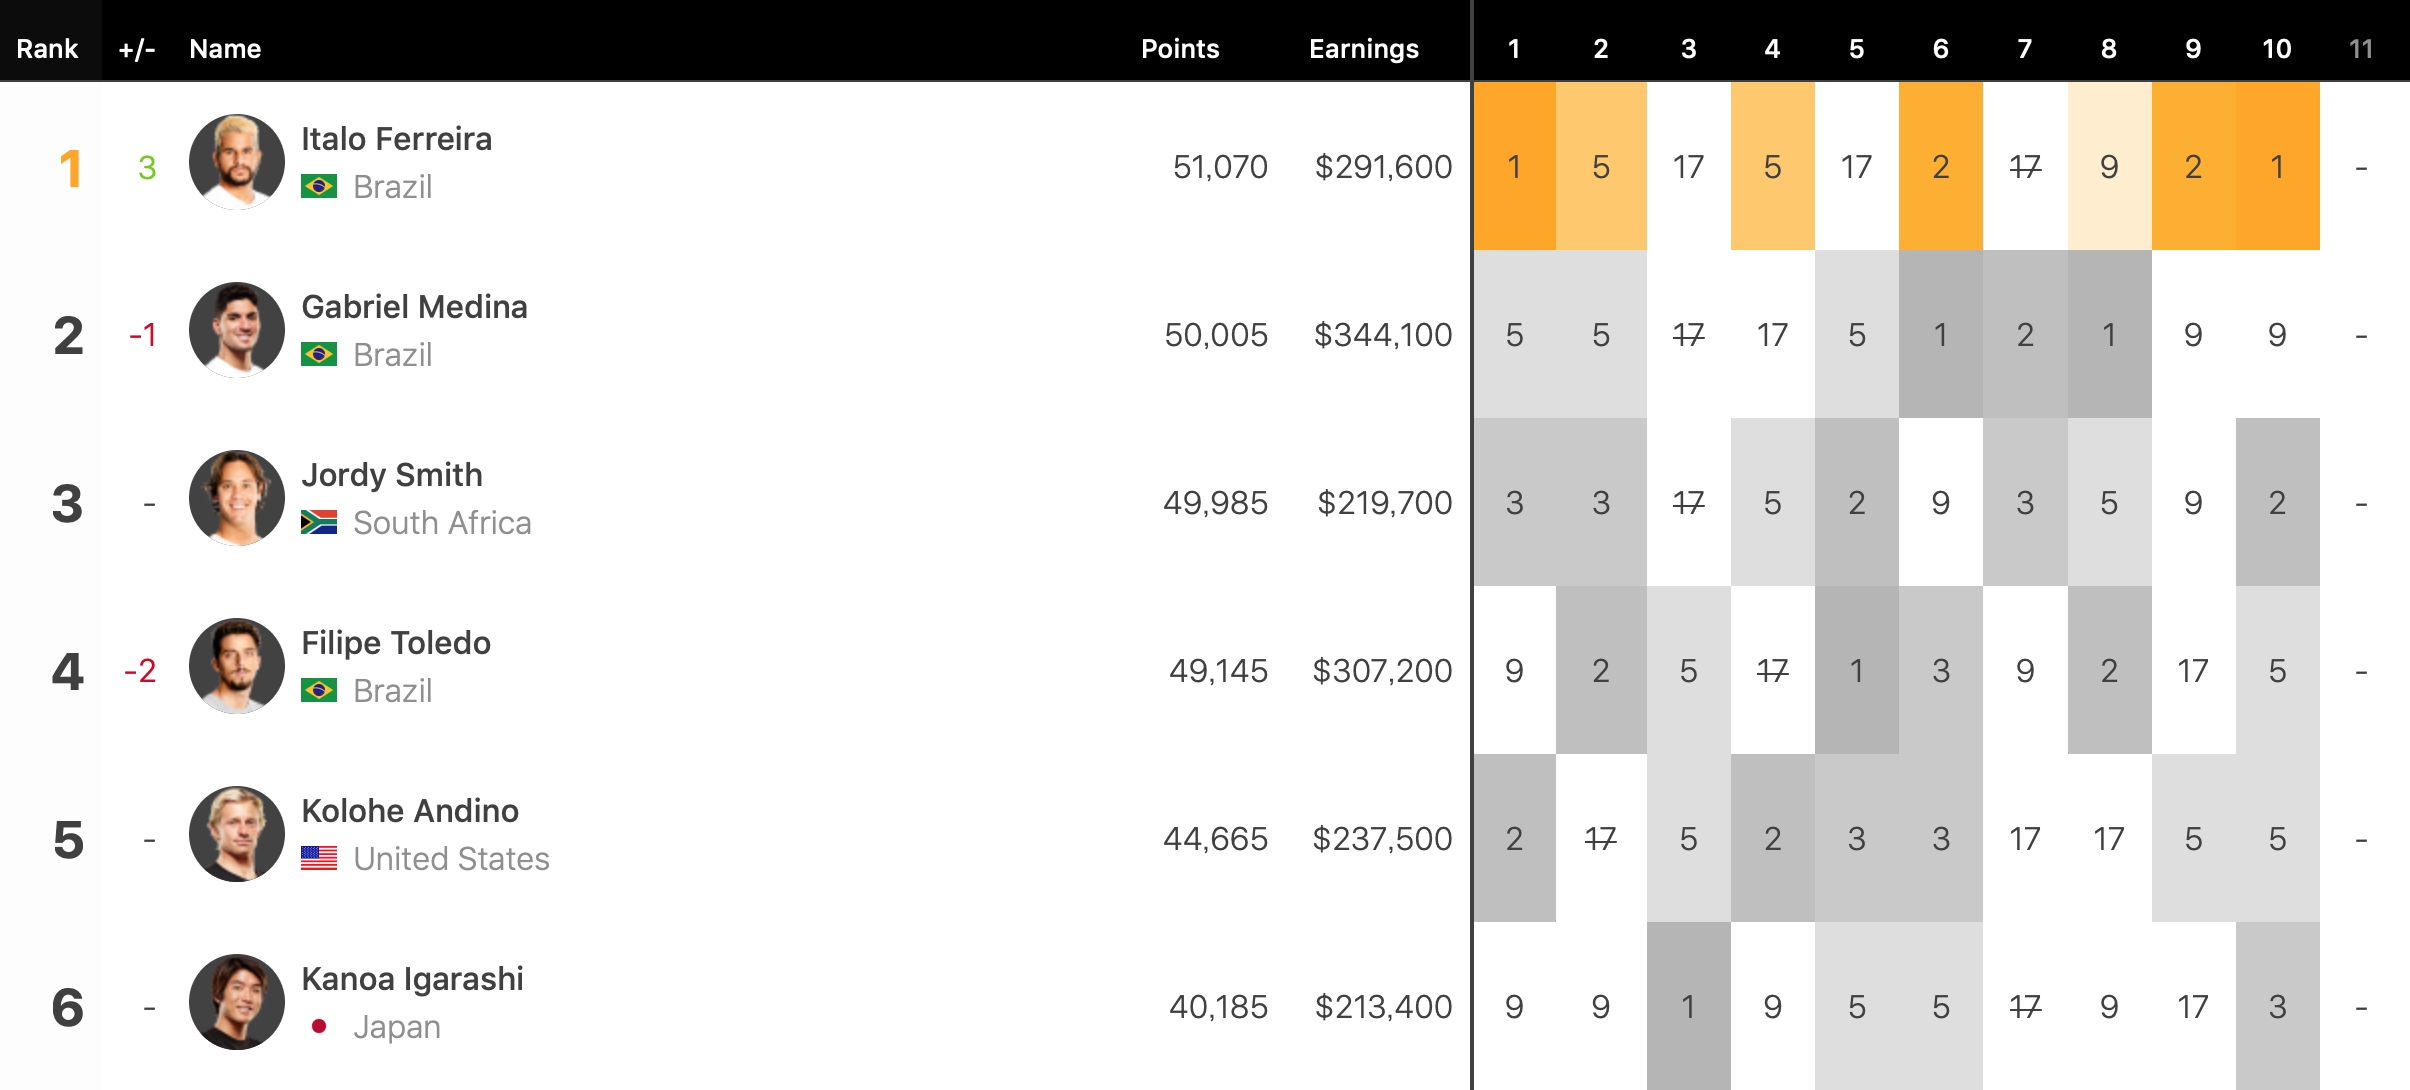Open the Gabriel Medina name link
Viewport: 2410px width, 1090px height.
tap(414, 307)
